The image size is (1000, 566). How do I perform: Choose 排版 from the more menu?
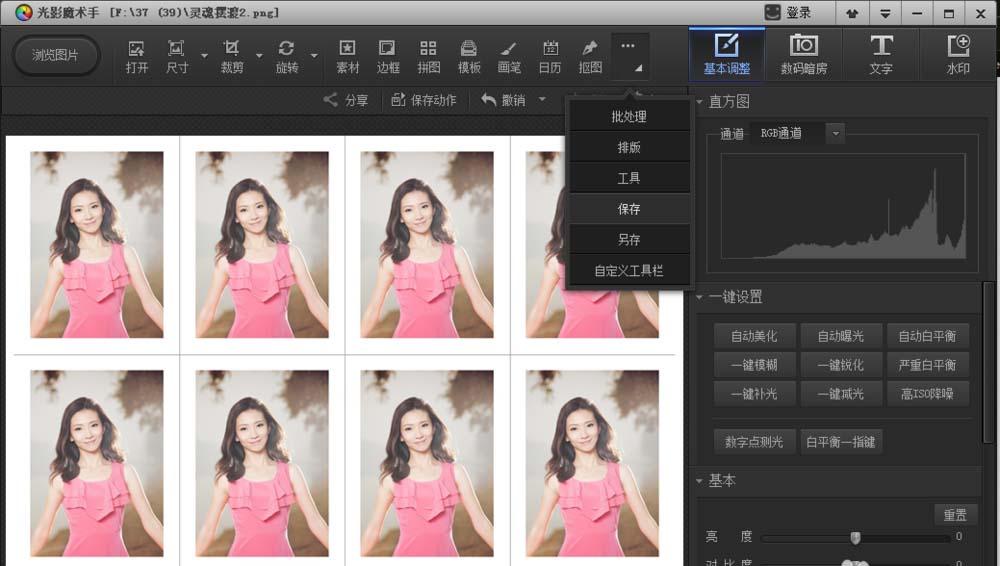tap(629, 147)
